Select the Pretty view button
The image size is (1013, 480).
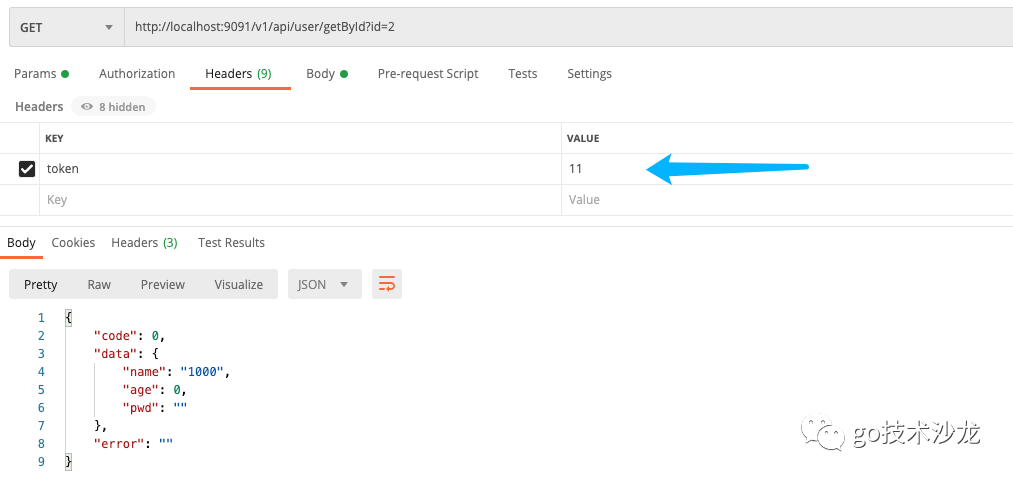[x=41, y=284]
